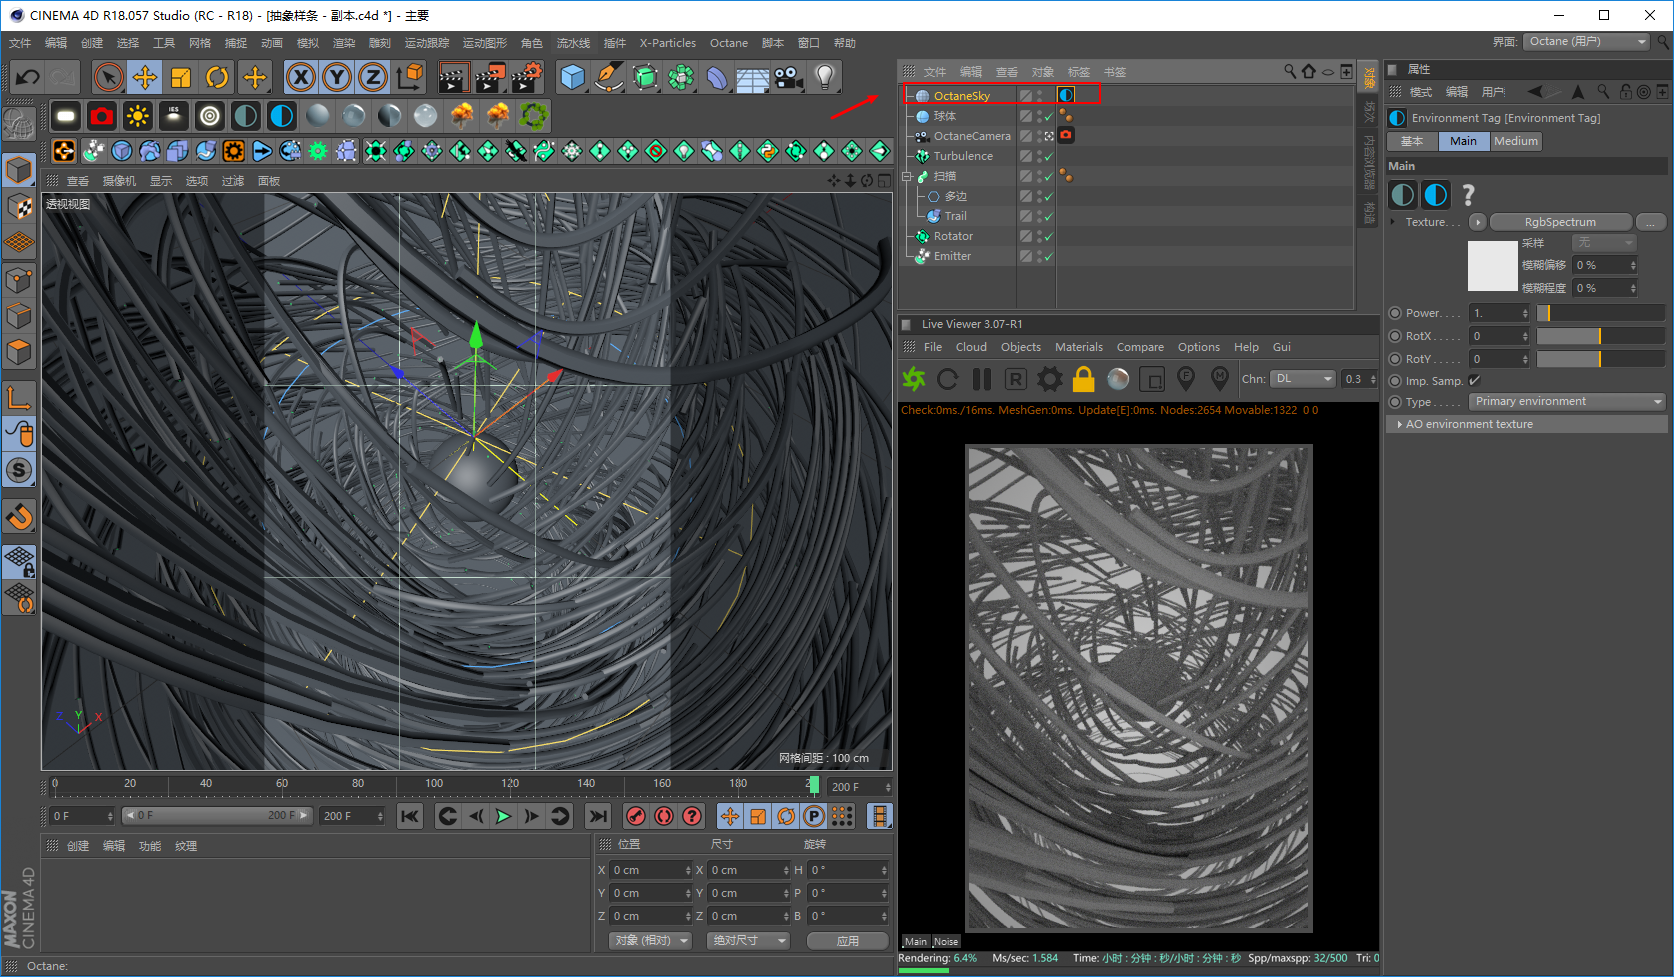1674x977 pixels.
Task: Select the Rotate tool icon
Action: pos(217,77)
